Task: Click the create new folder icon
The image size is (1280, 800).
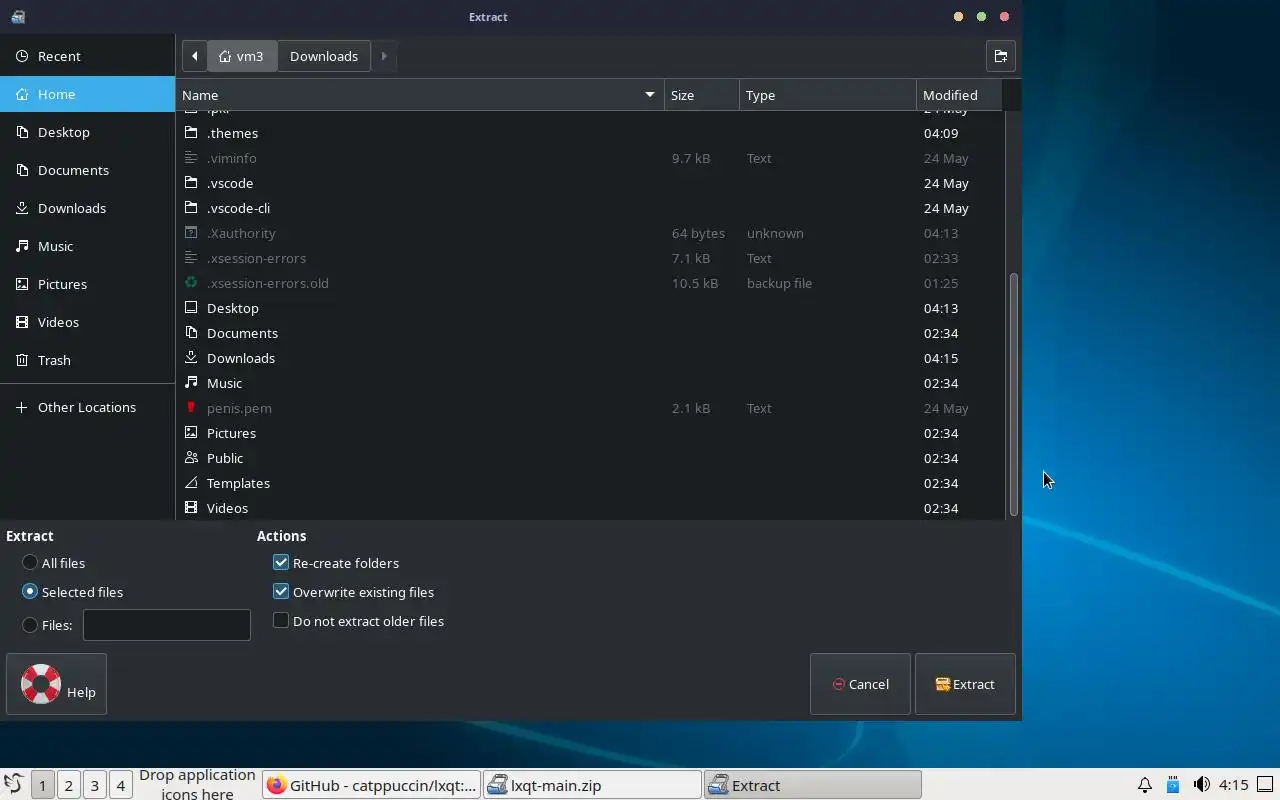Action: tap(1000, 56)
